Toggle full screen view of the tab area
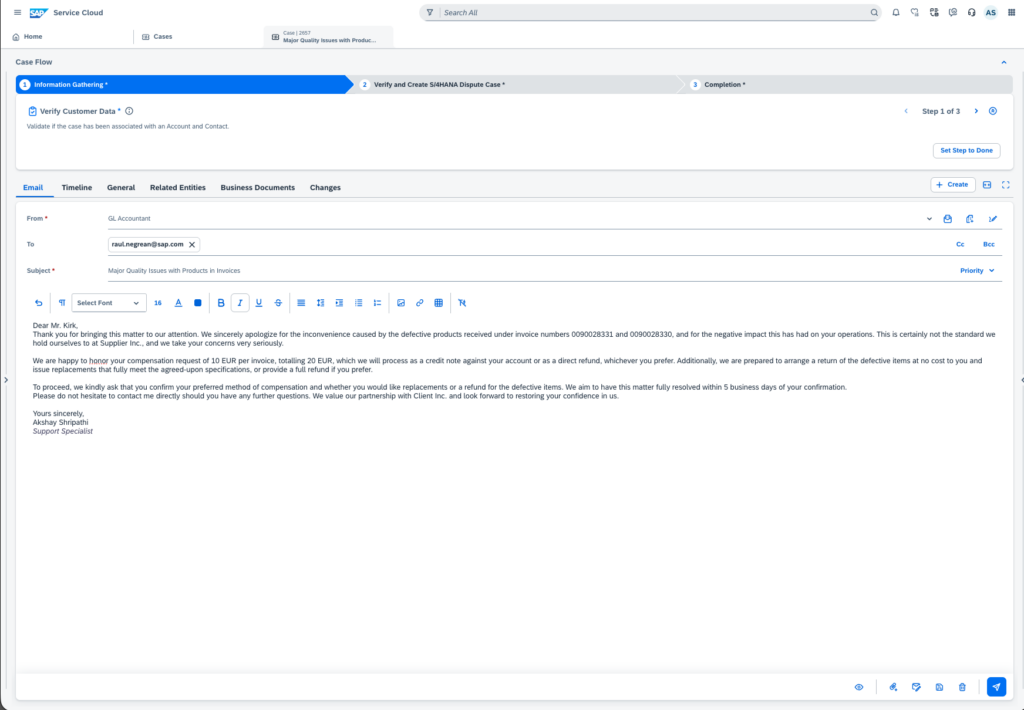1024x710 pixels. click(1006, 185)
